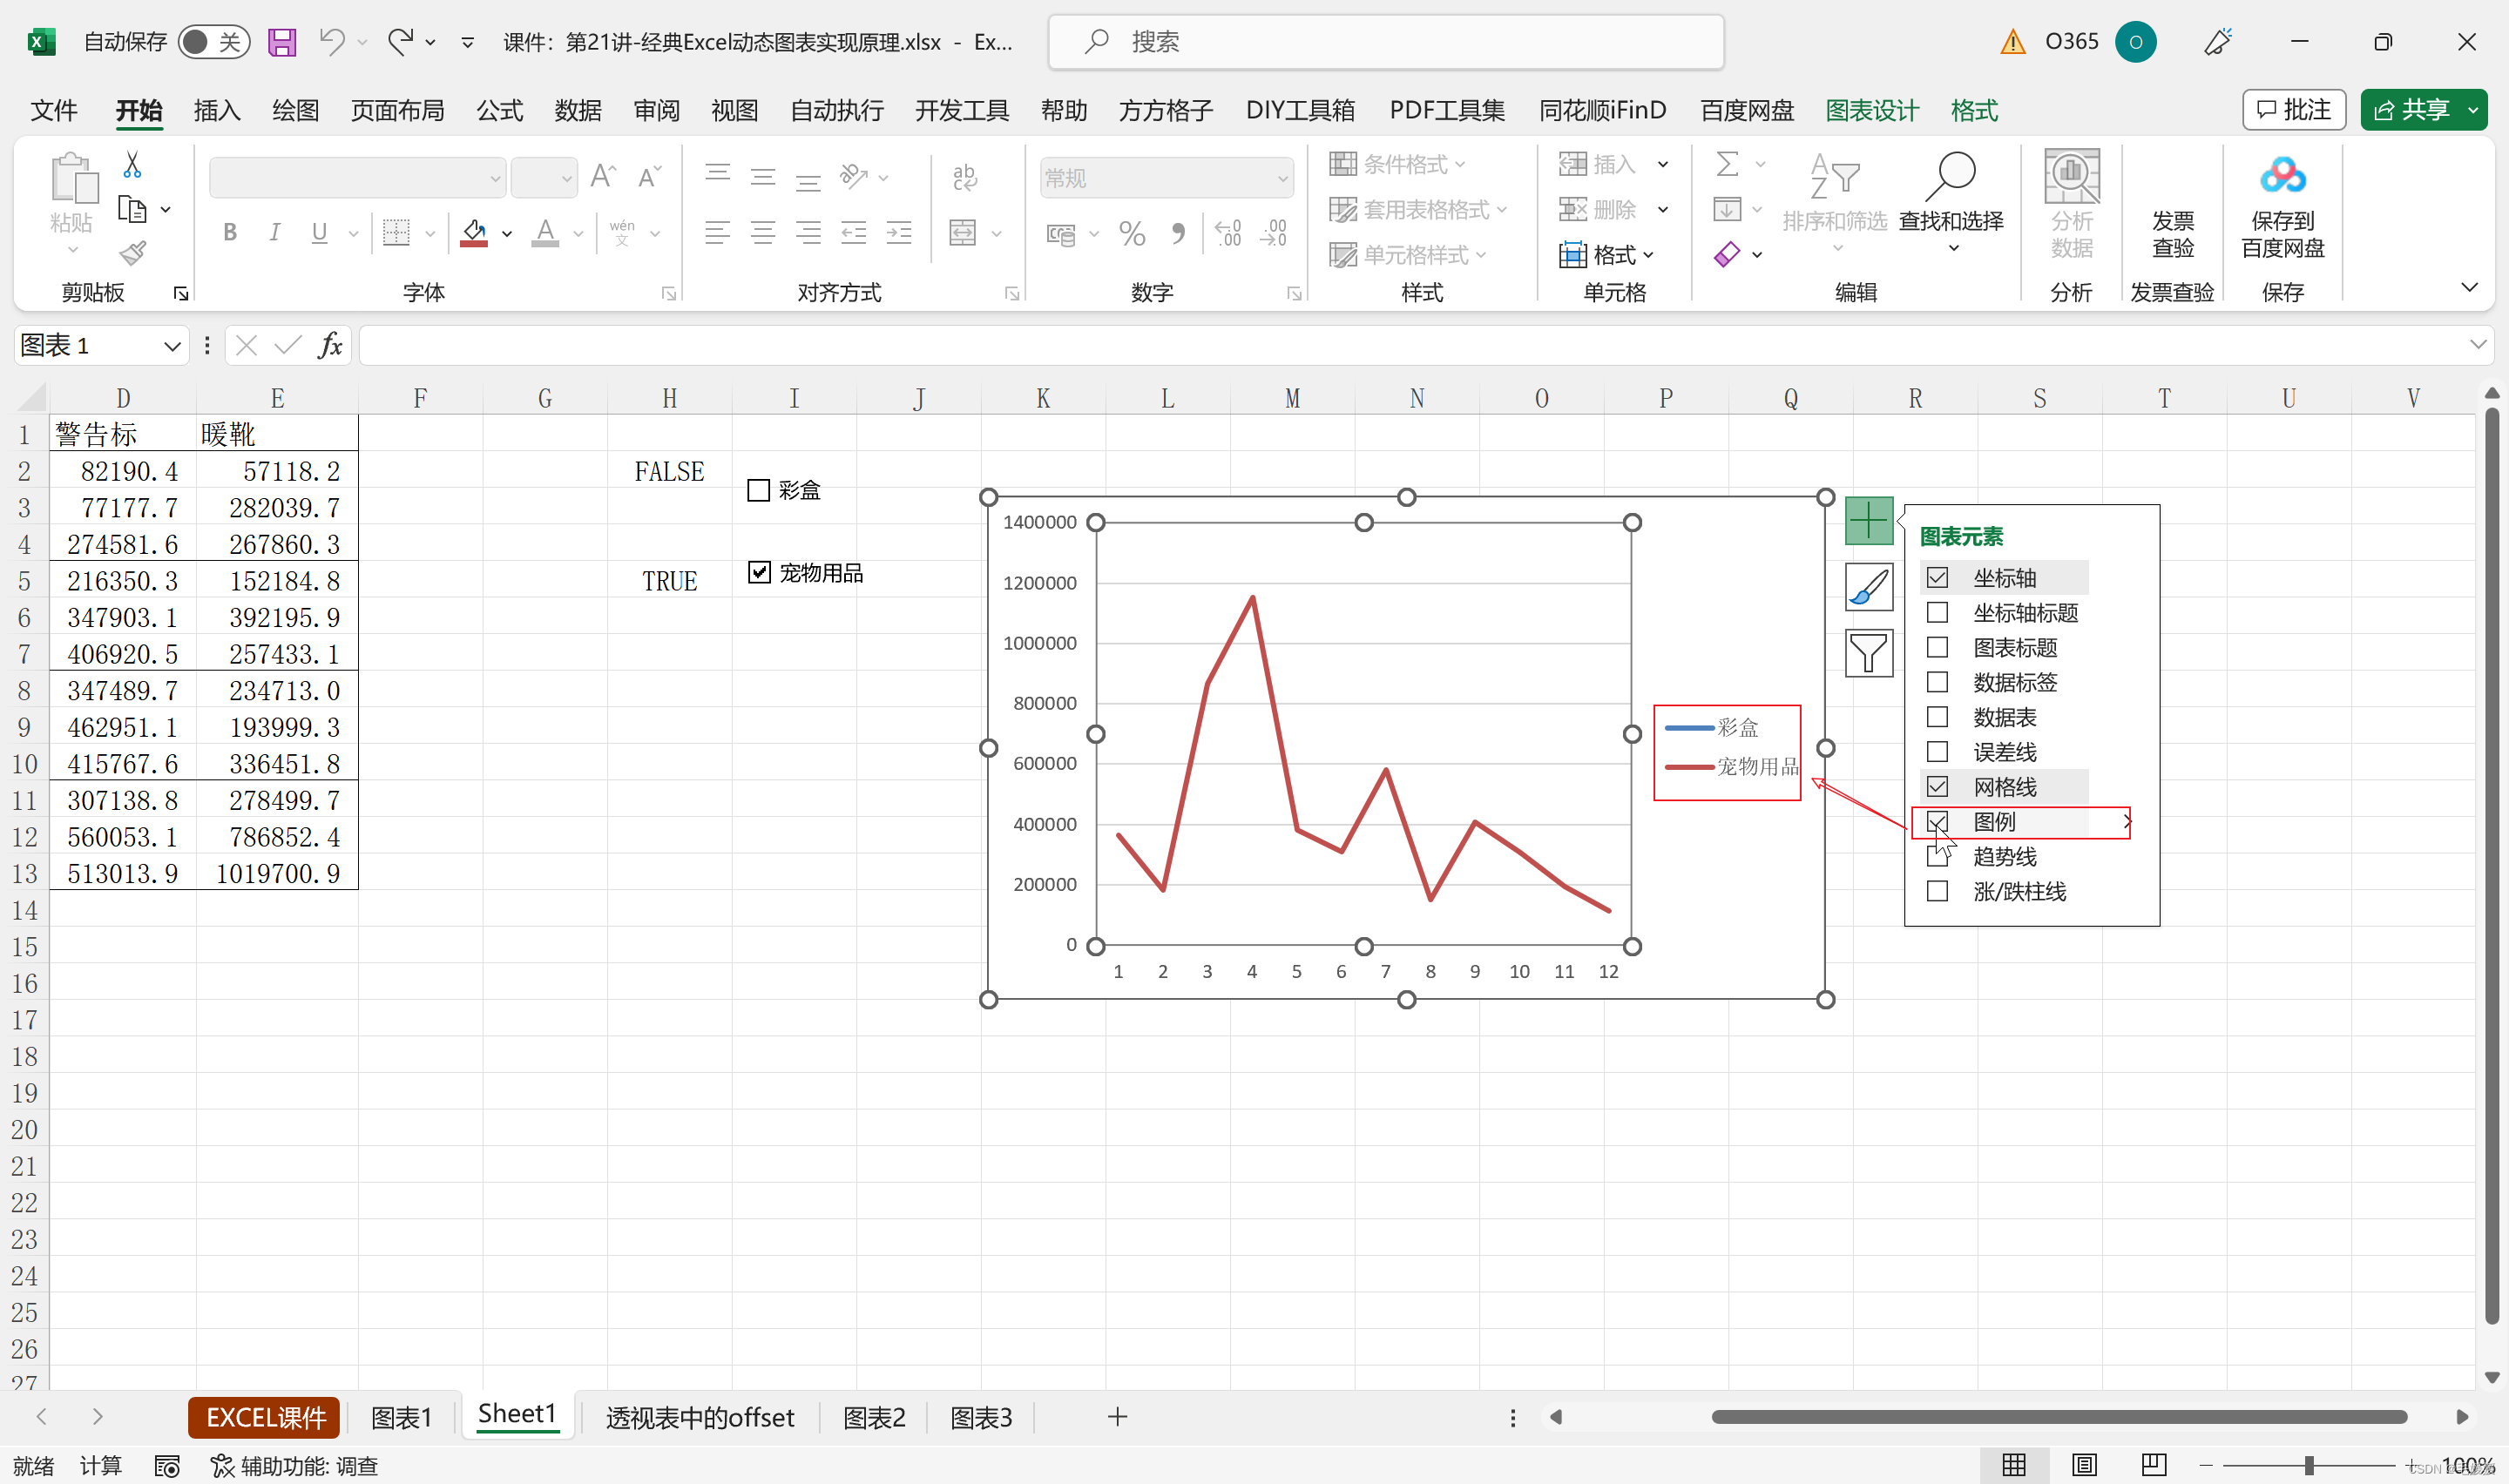The width and height of the screenshot is (2509, 1484).
Task: Click 发票查验 button
Action: (2172, 233)
